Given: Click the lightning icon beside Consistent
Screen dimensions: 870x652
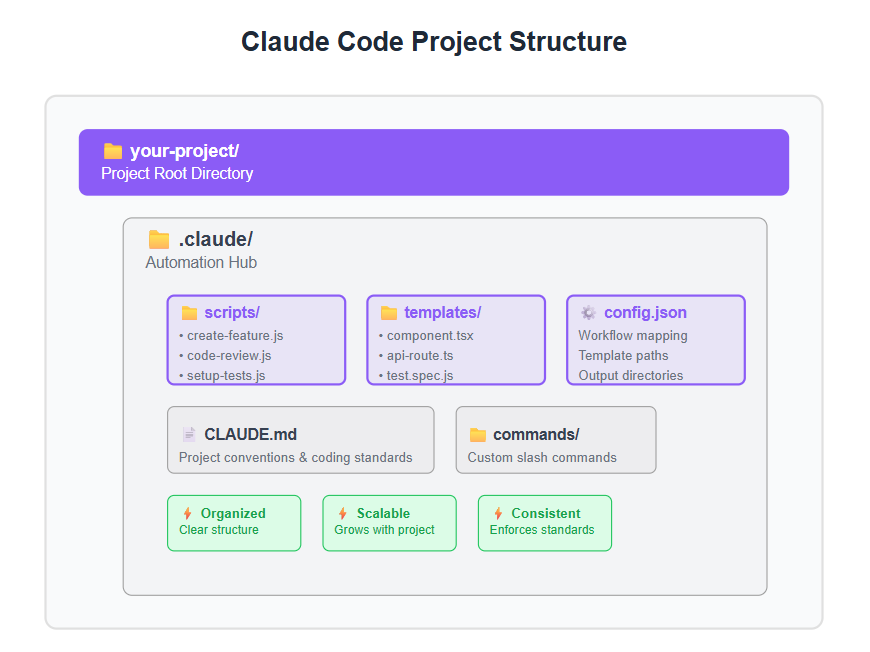Looking at the screenshot, I should [498, 513].
